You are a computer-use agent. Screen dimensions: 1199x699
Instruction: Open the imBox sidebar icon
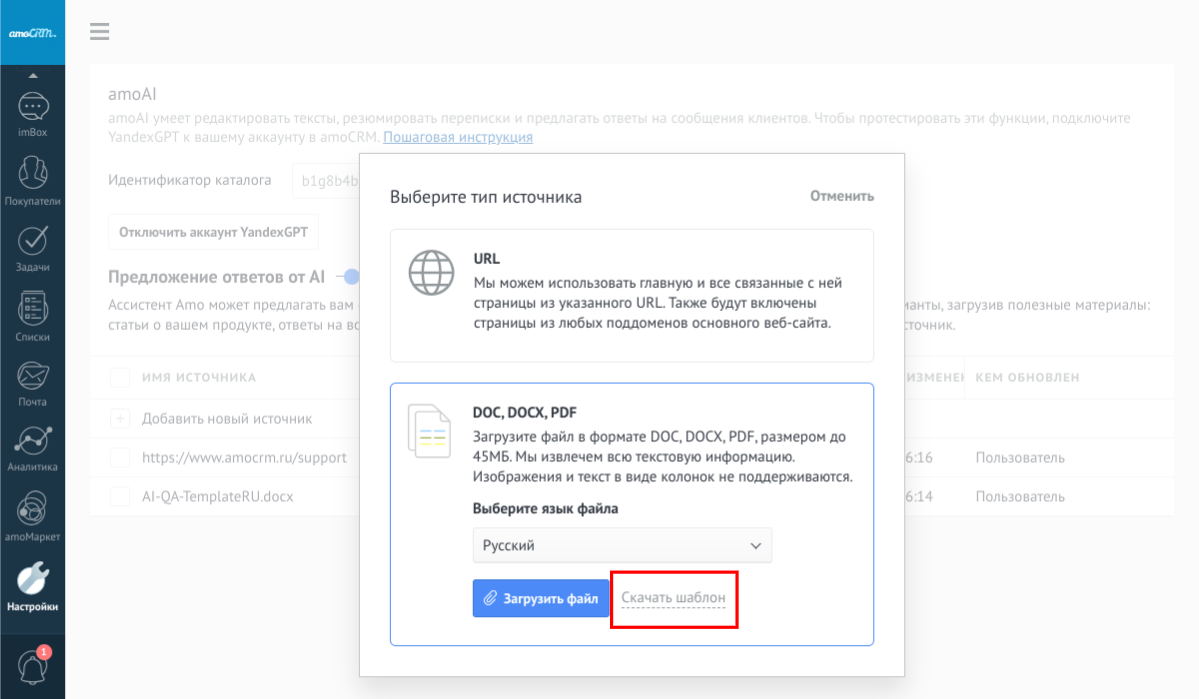[x=32, y=108]
